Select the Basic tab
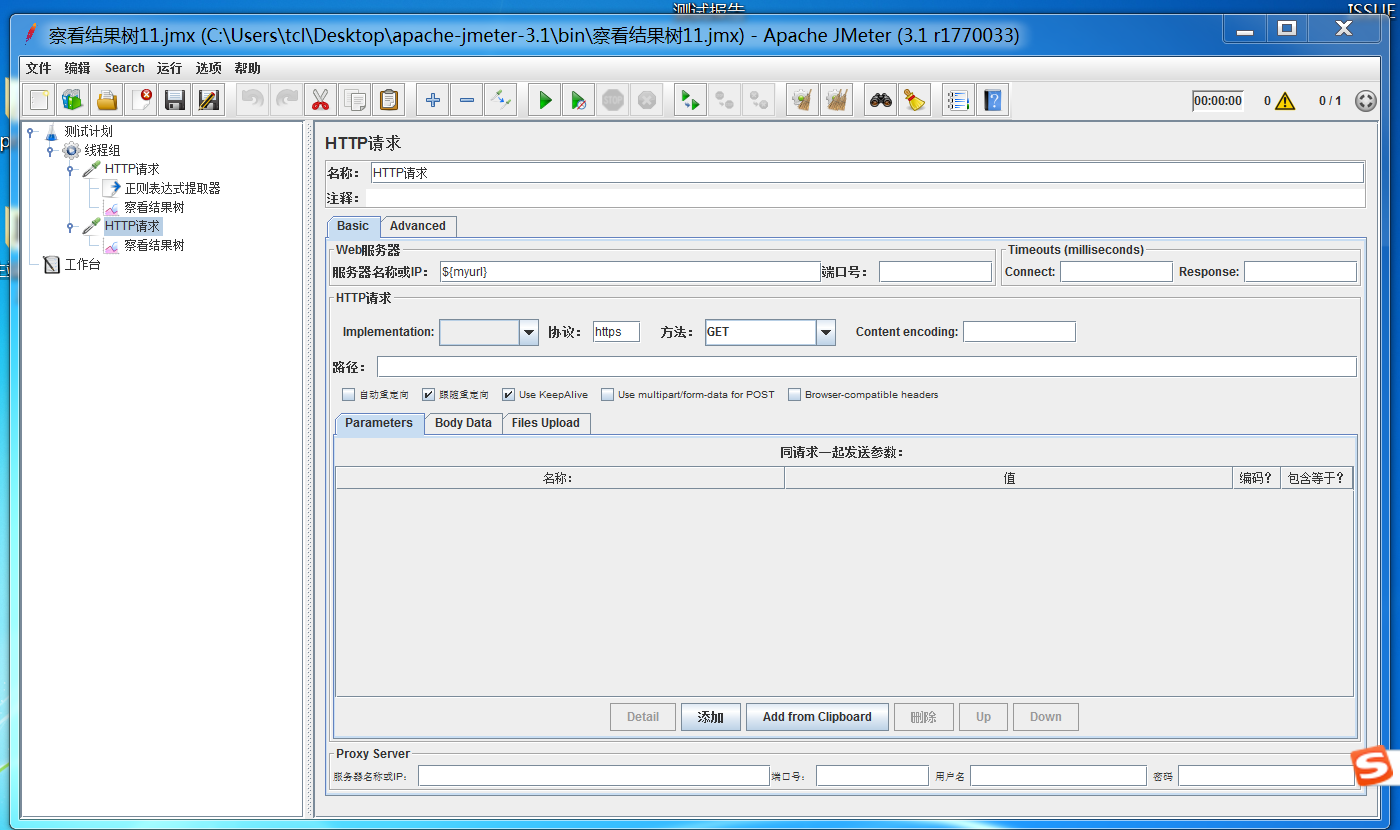Image resolution: width=1400 pixels, height=830 pixels. pyautogui.click(x=353, y=226)
